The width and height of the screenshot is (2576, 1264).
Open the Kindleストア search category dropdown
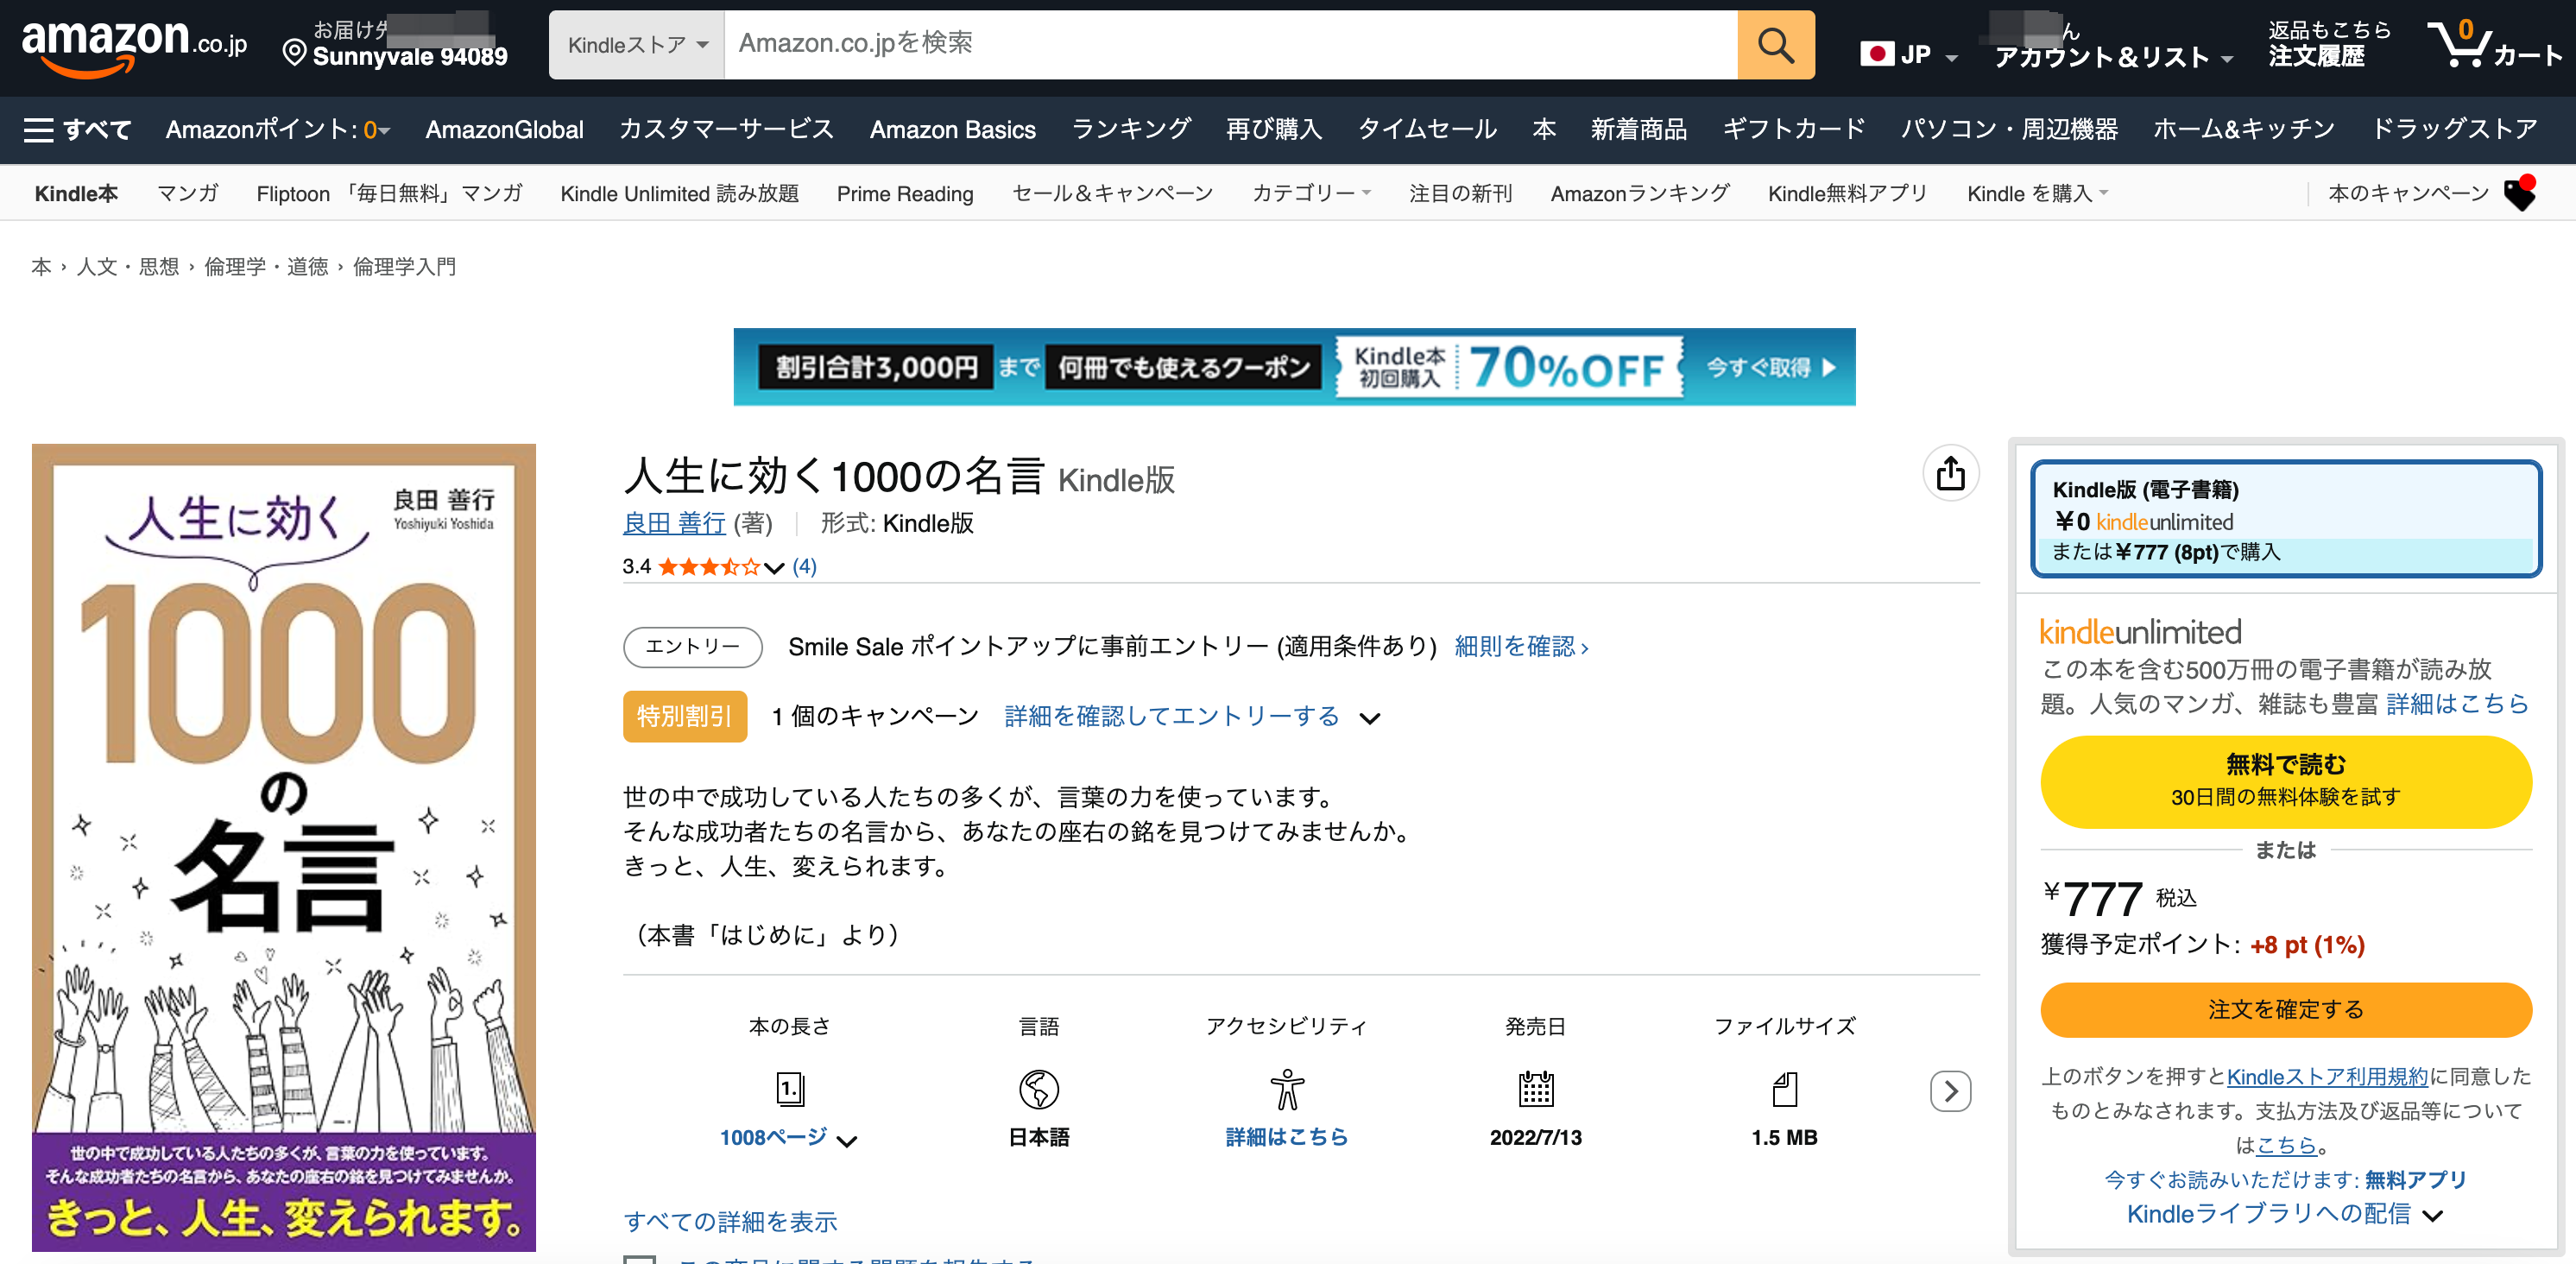[637, 45]
